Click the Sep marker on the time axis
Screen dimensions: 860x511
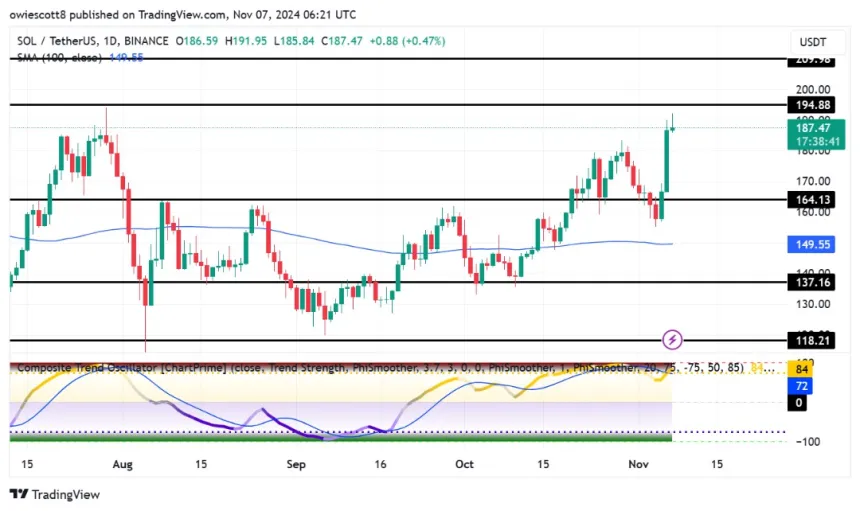coord(296,465)
